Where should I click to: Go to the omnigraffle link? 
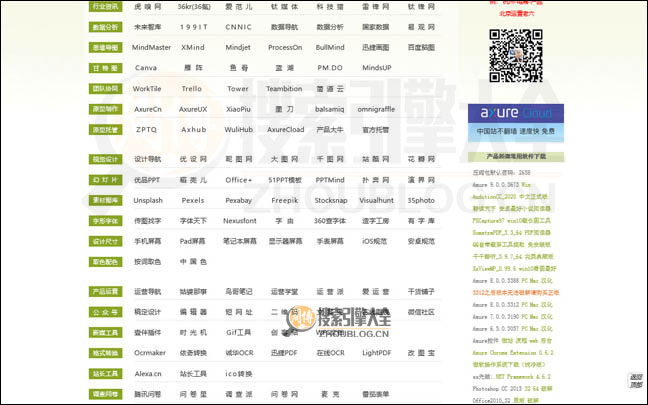376,110
